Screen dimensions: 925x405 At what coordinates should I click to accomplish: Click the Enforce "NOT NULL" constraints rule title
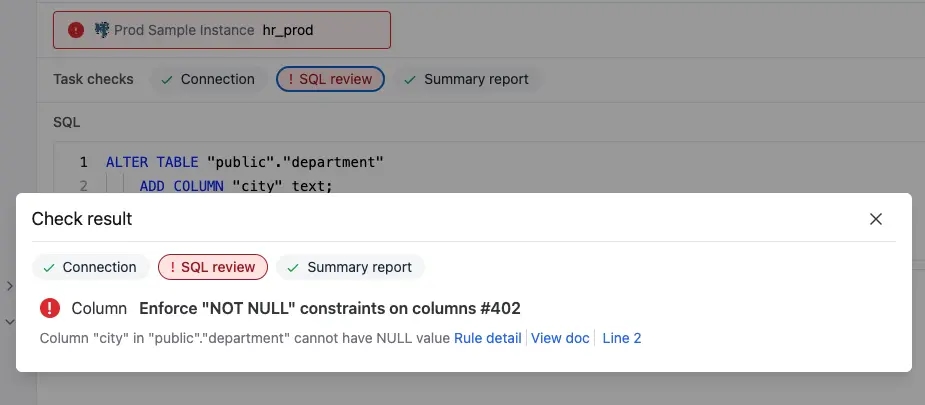pyautogui.click(x=330, y=308)
